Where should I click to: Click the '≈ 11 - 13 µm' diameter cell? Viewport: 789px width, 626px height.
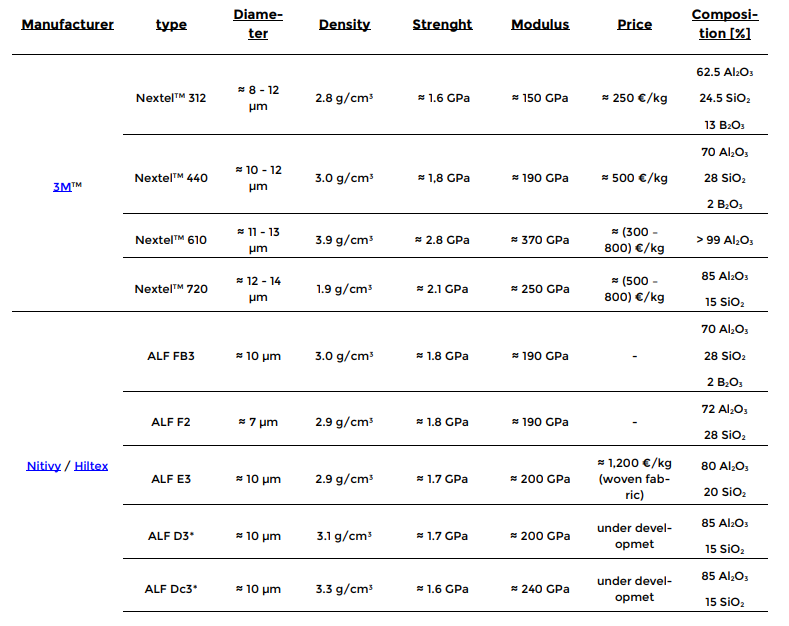(x=258, y=240)
